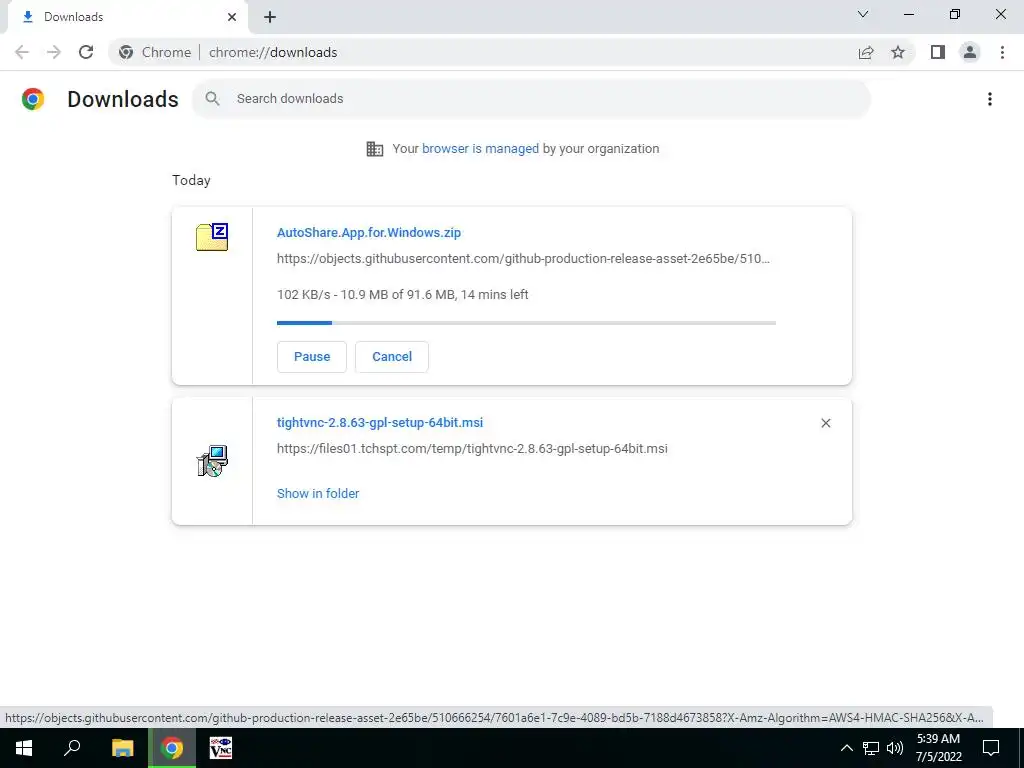Screen dimensions: 1024x768
Task: Open Chrome's three-dot menu
Action: (x=1002, y=52)
